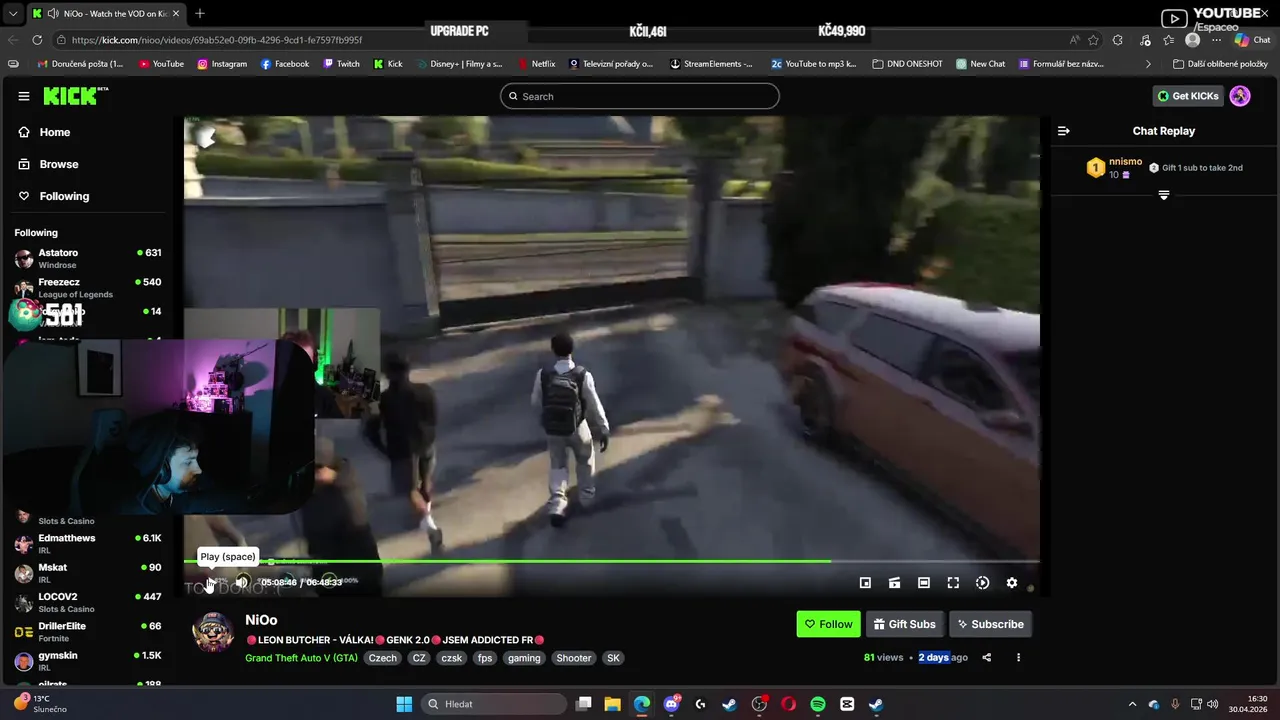Image resolution: width=1280 pixels, height=720 pixels.
Task: Open the Instagram bookmark
Action: pos(222,64)
